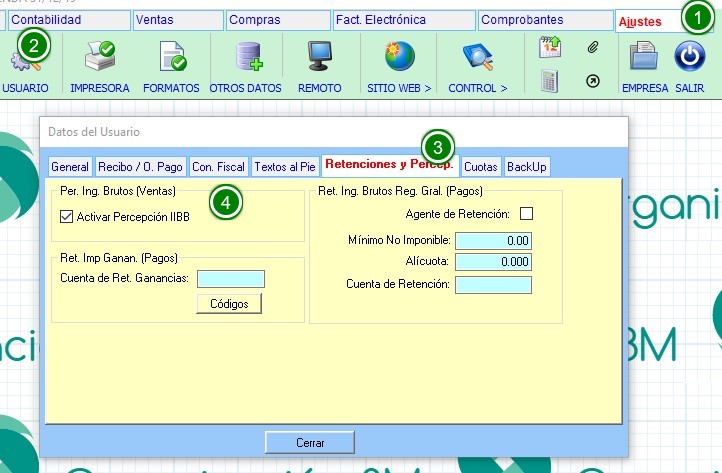Click the IMPRESORA printer icon
The image size is (722, 473).
[100, 56]
